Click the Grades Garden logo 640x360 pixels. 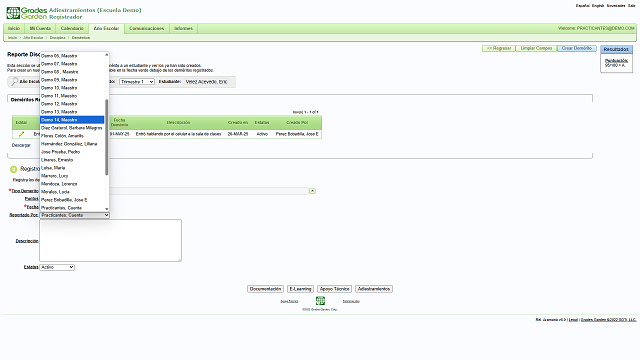tap(27, 13)
